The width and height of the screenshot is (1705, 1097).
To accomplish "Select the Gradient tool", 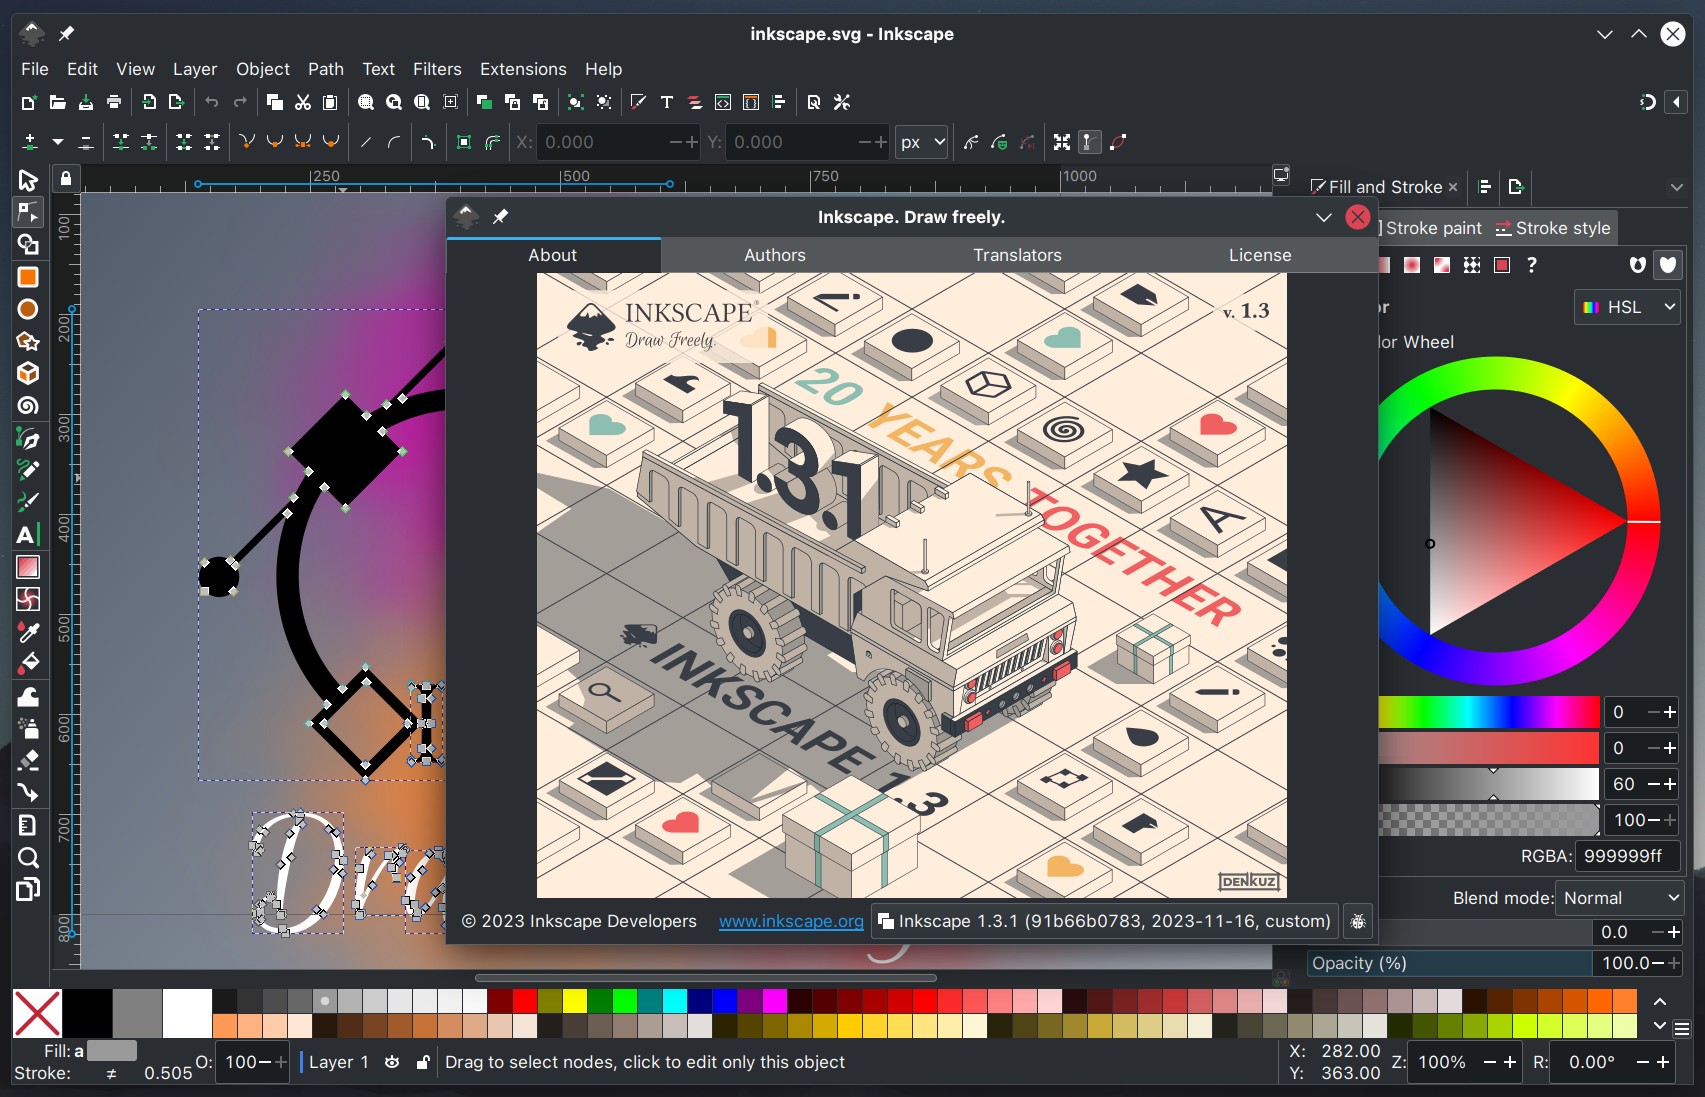I will [28, 567].
